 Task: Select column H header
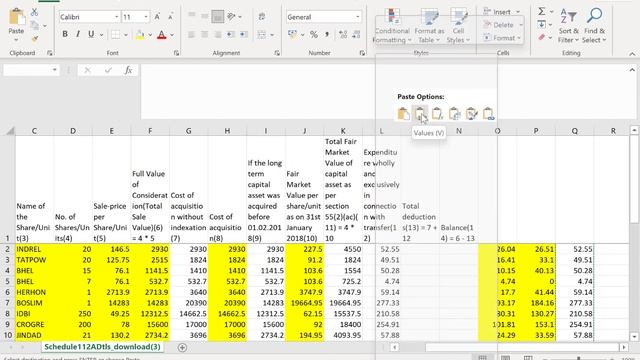pyautogui.click(x=227, y=131)
